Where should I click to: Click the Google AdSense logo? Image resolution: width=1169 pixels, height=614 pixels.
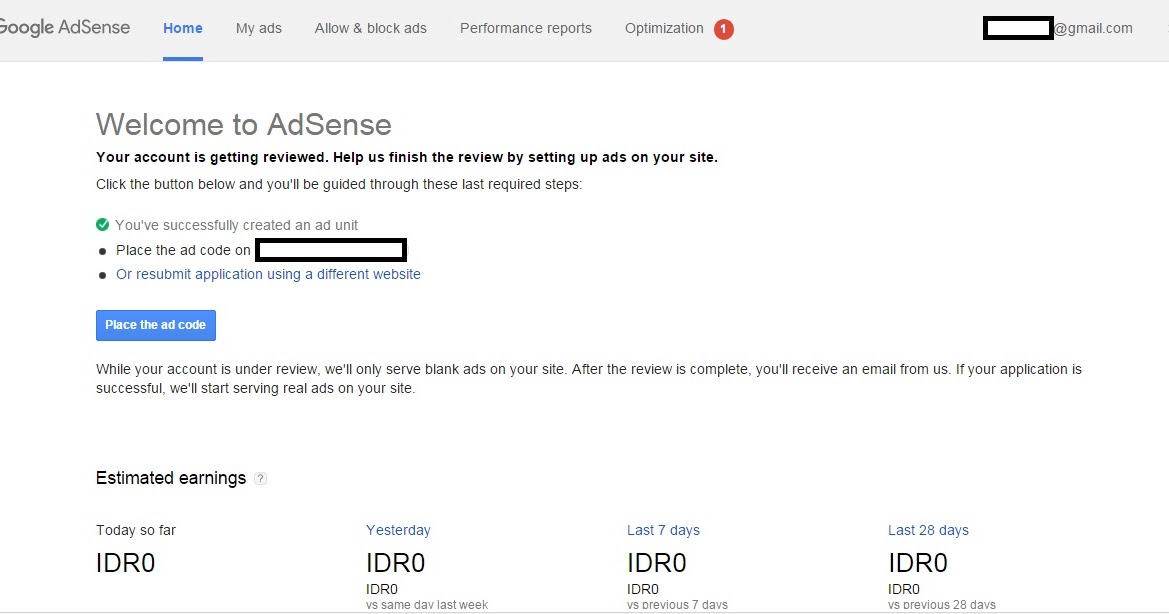[x=65, y=27]
